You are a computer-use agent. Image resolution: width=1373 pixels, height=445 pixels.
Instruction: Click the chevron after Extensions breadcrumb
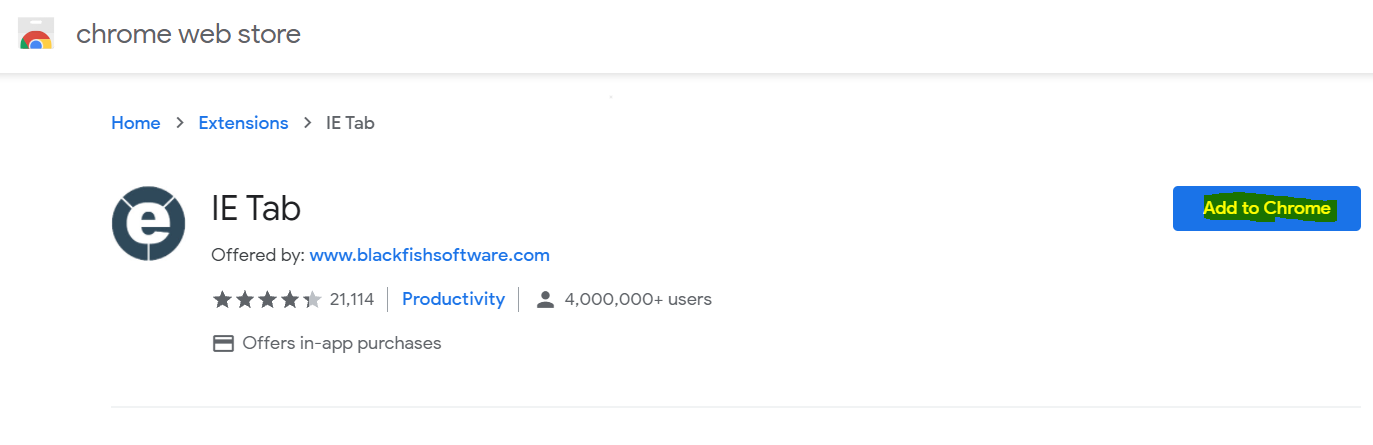[308, 123]
